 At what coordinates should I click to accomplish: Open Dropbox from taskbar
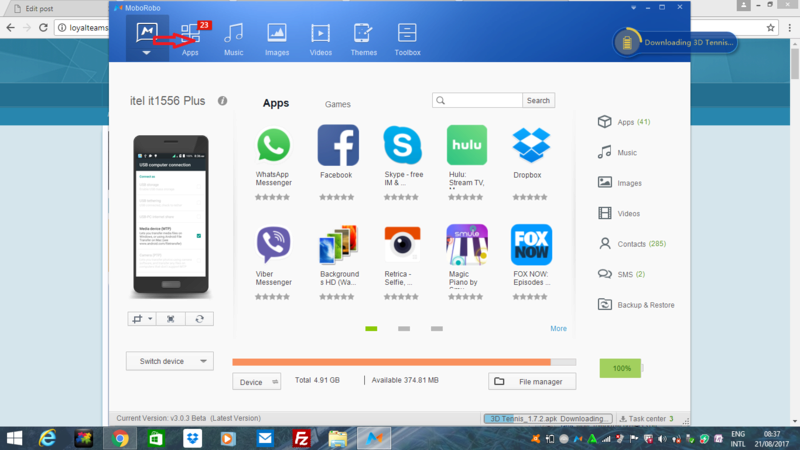(x=192, y=438)
